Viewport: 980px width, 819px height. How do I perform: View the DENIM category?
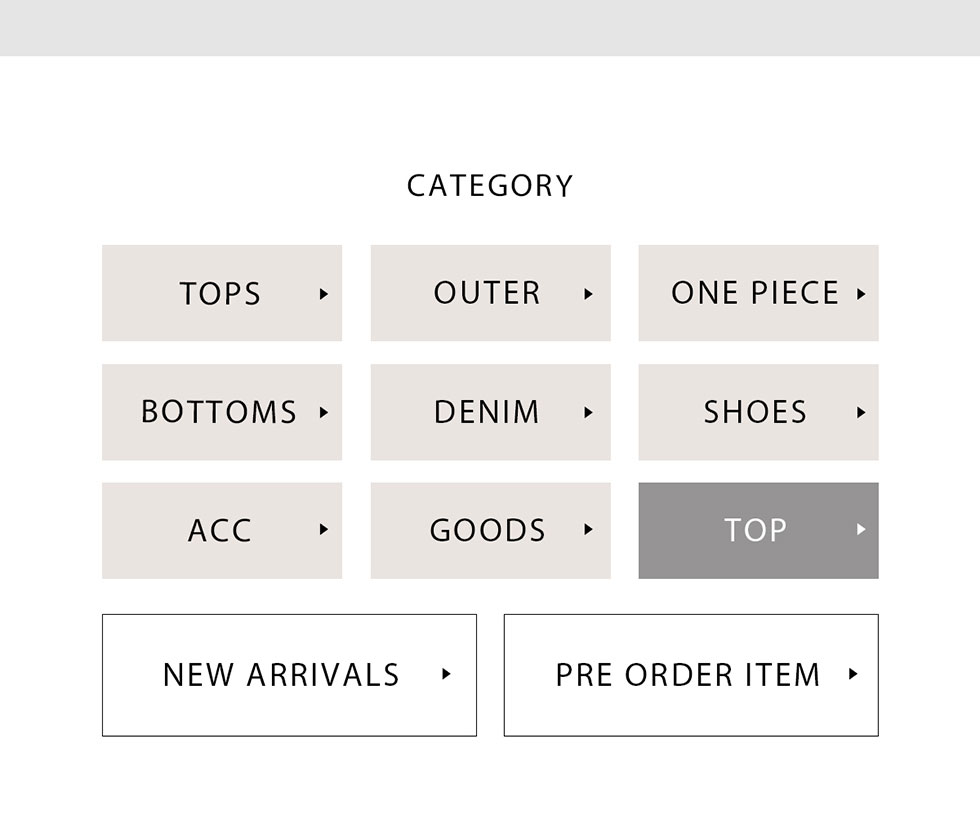coord(488,412)
